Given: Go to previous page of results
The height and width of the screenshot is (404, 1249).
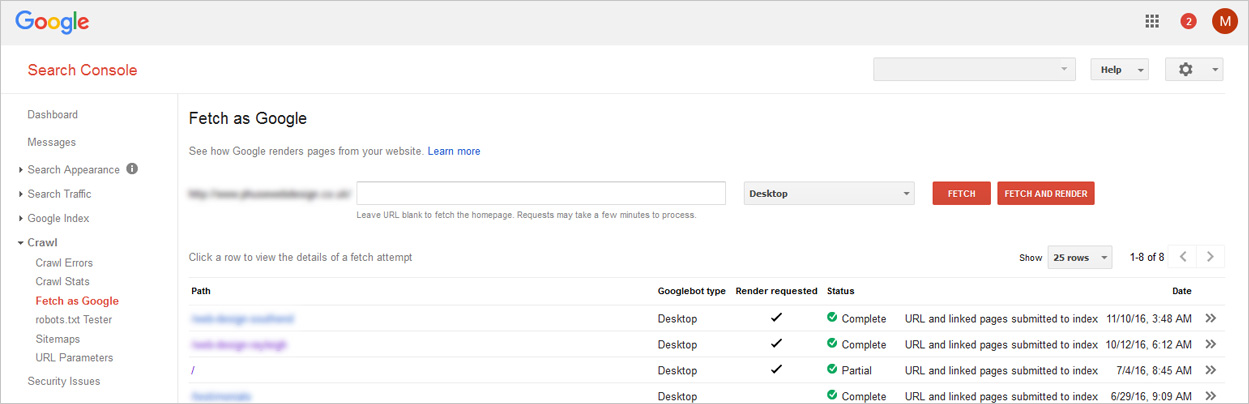Looking at the screenshot, I should point(1183,257).
